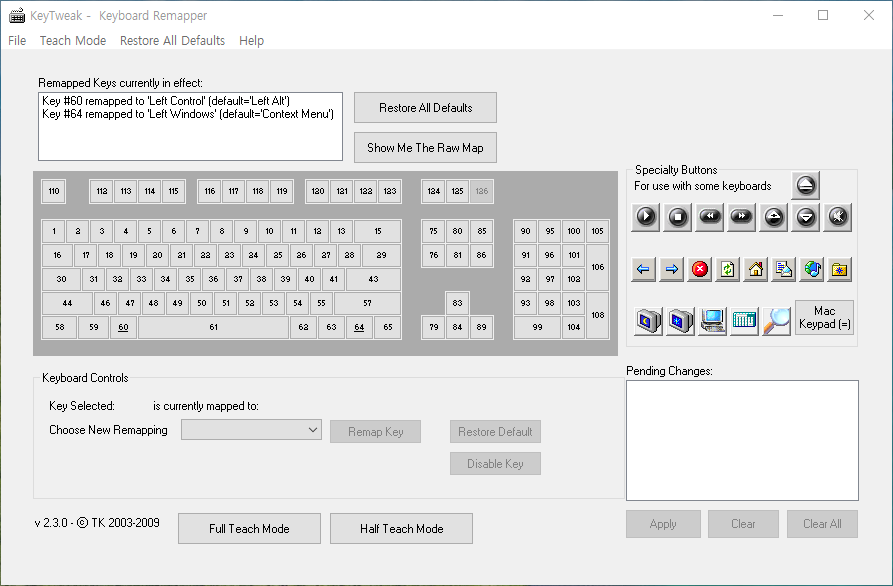Select keyboard key 58
Image resolution: width=893 pixels, height=586 pixels.
[x=59, y=327]
